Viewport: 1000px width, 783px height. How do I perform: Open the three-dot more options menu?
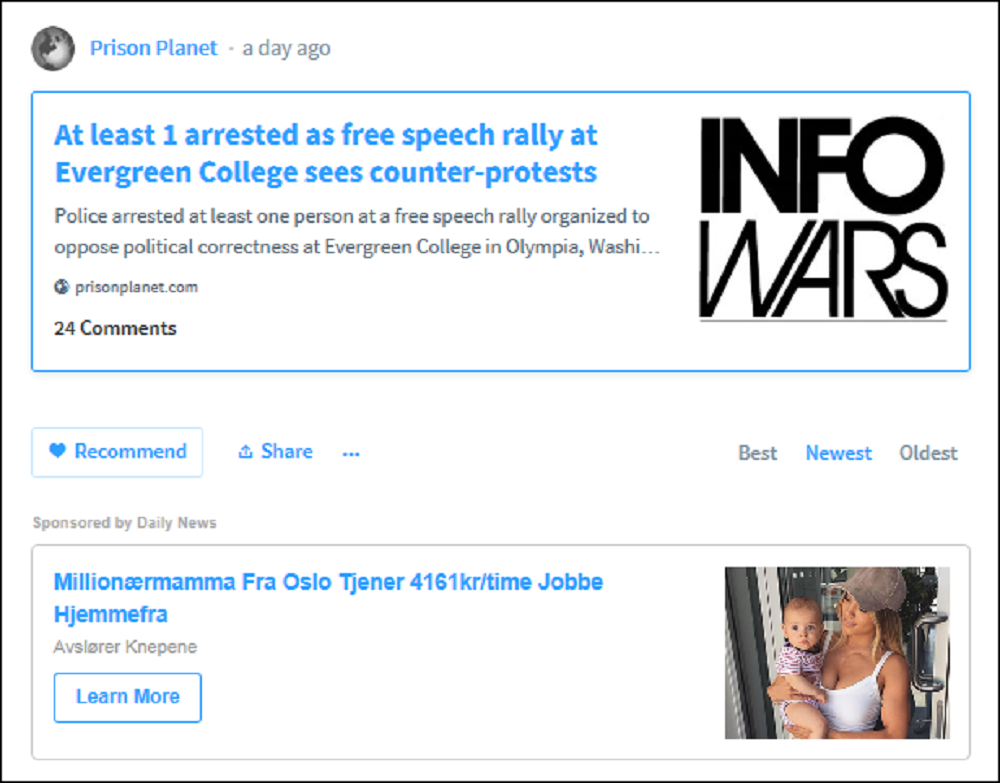(351, 453)
